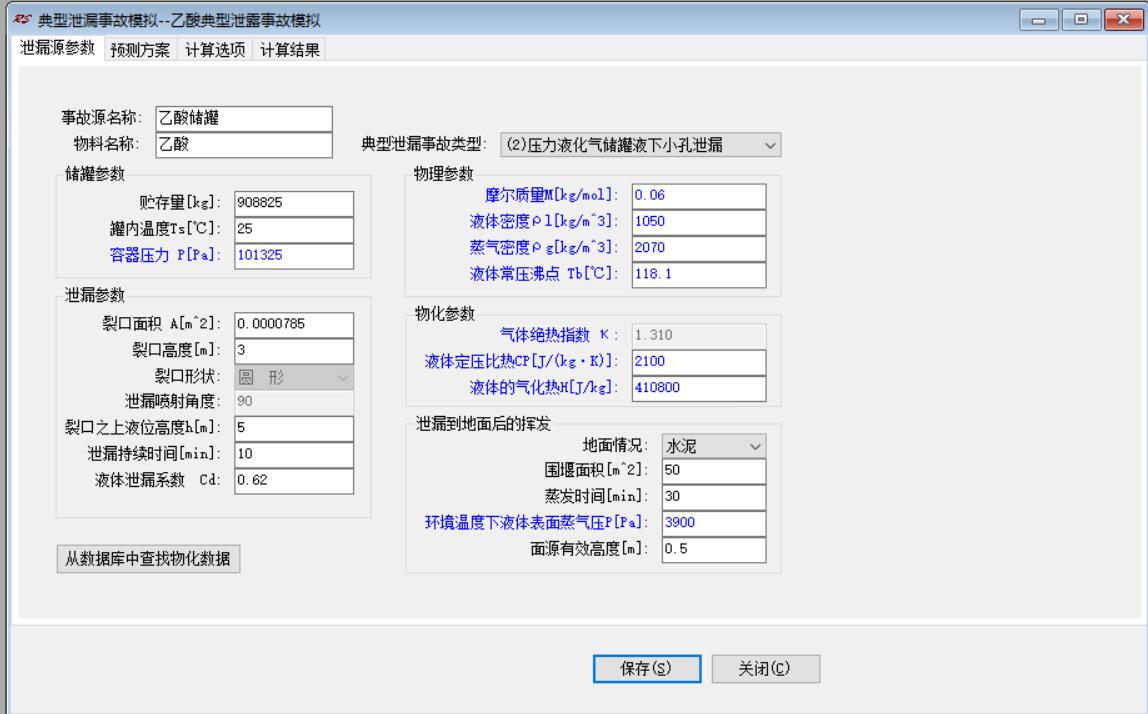
Task: Select the 泄漏源参数 tab
Action: coord(57,48)
